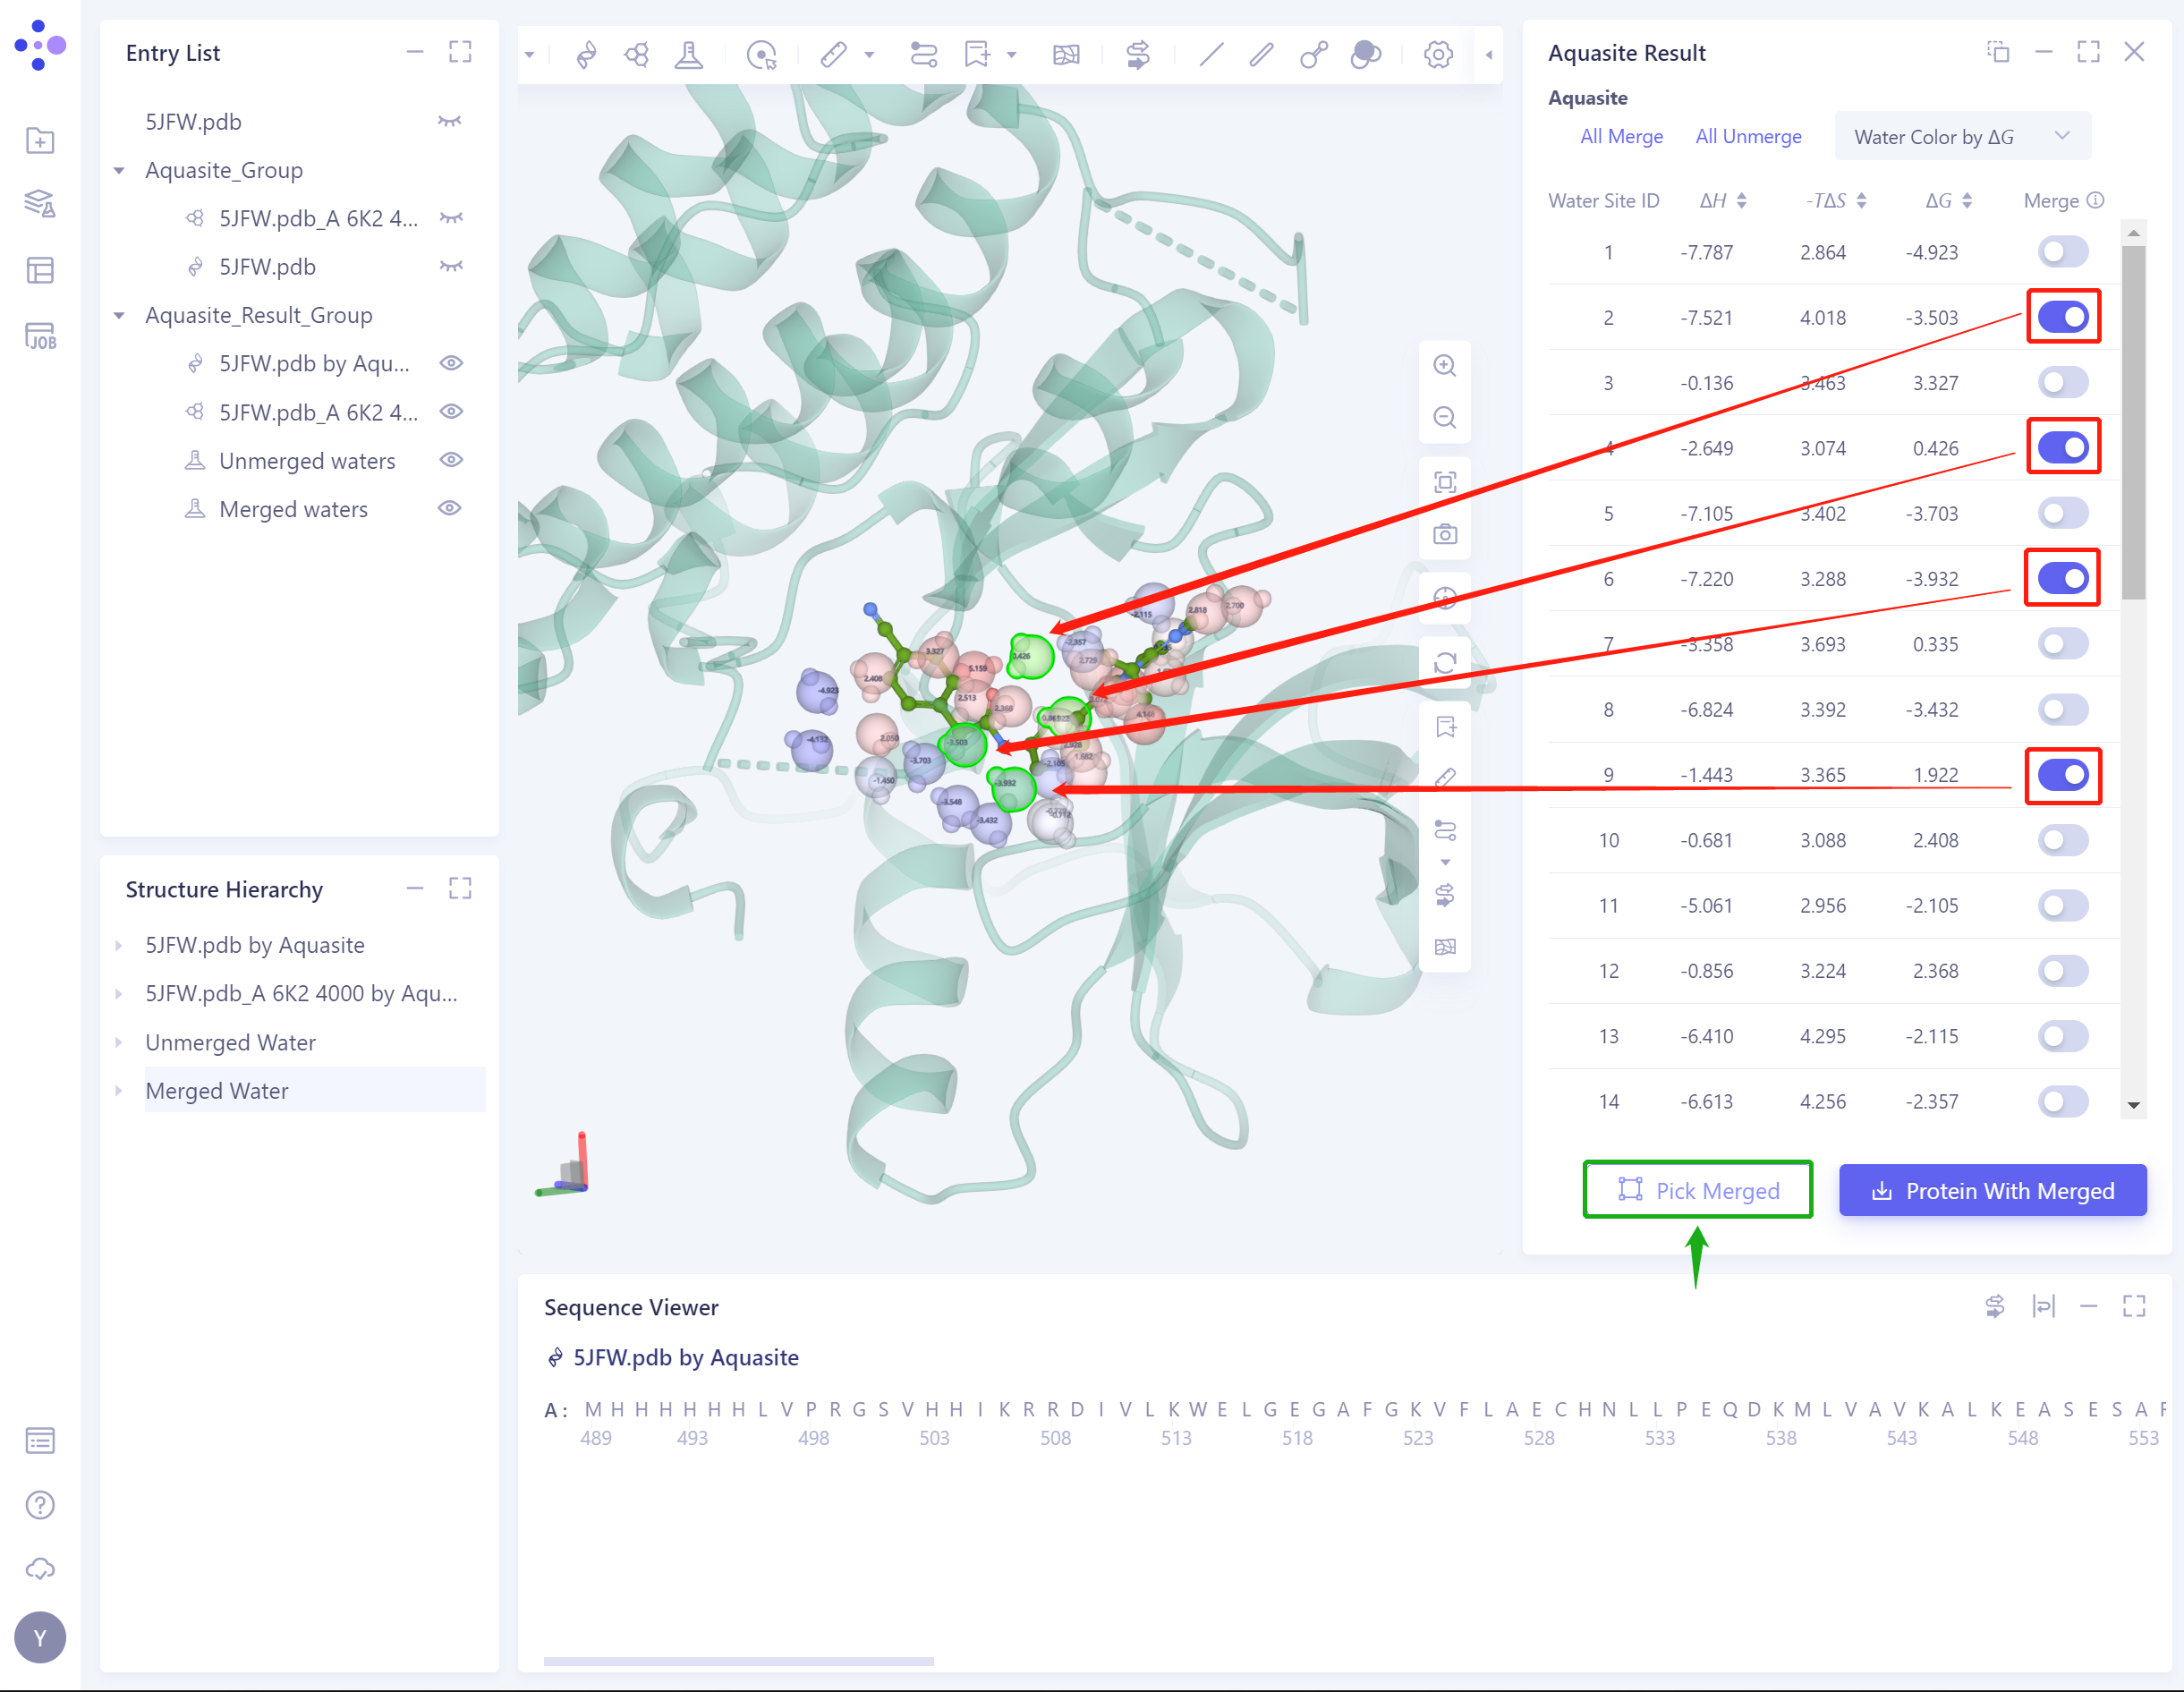
Task: Click the settings gear in the viewer toolbar
Action: [1437, 54]
